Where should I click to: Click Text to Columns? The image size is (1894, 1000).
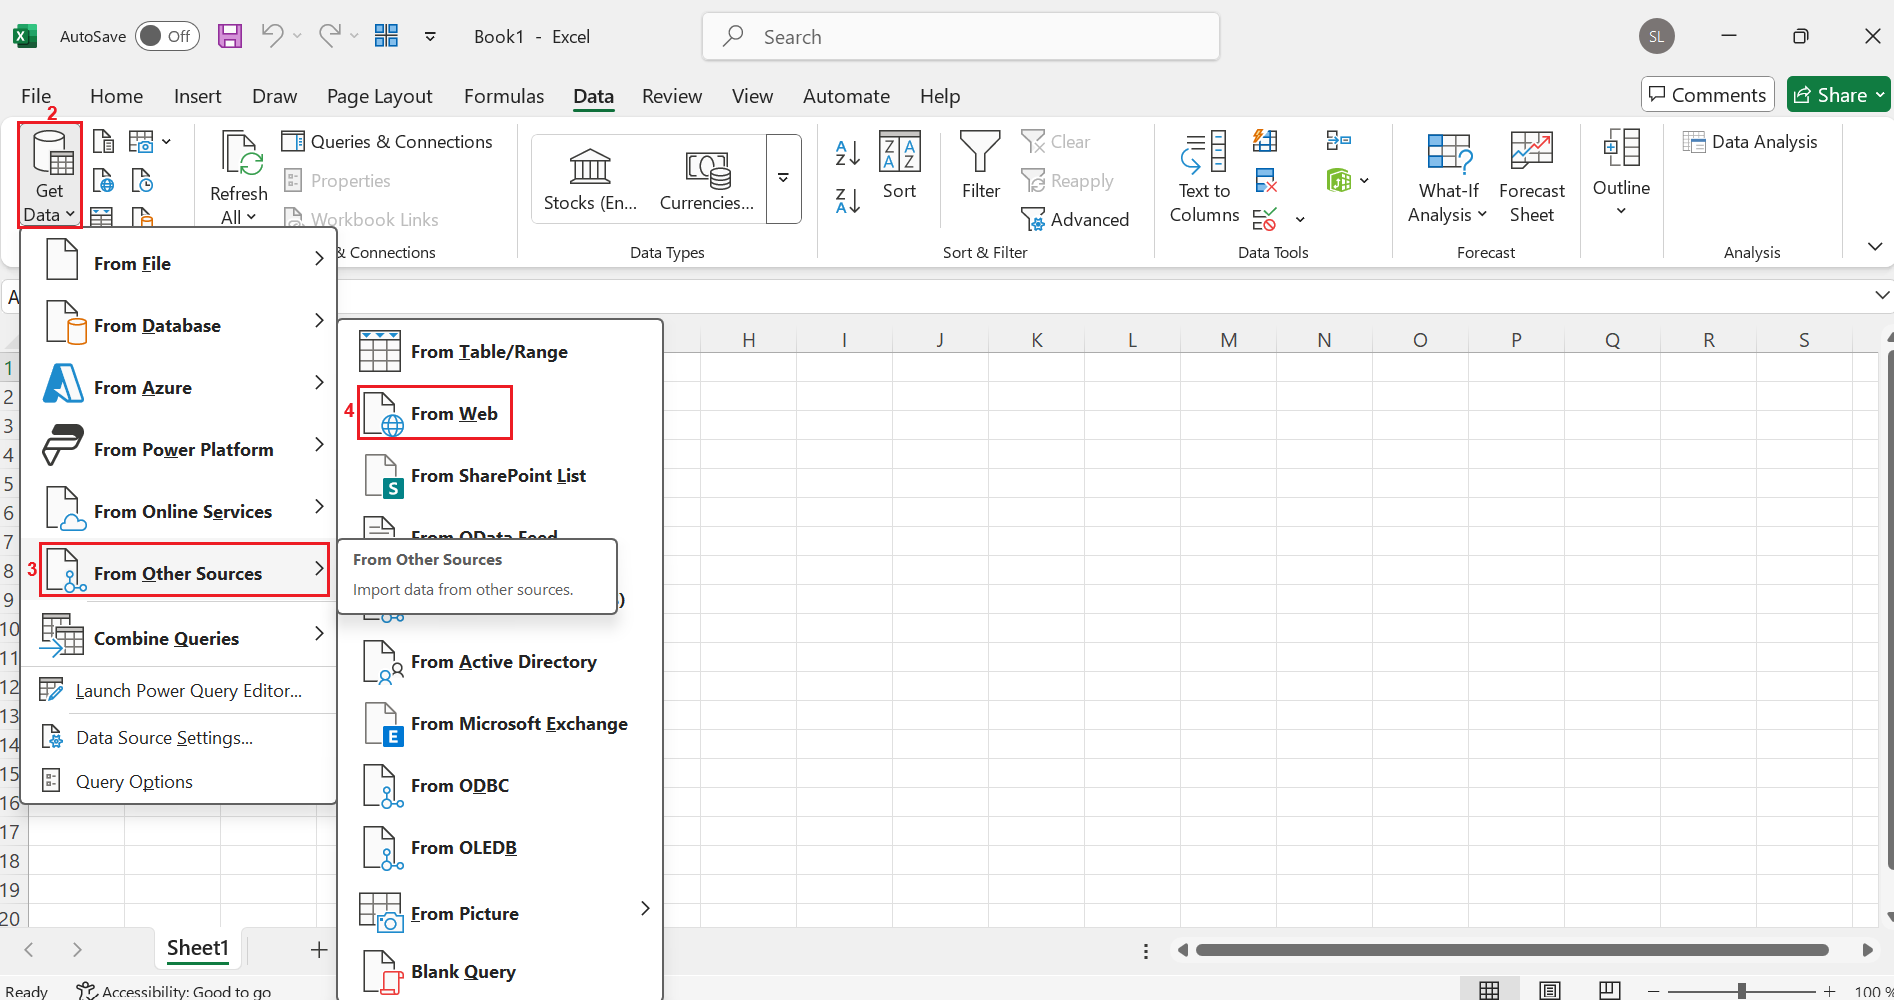pos(1204,178)
